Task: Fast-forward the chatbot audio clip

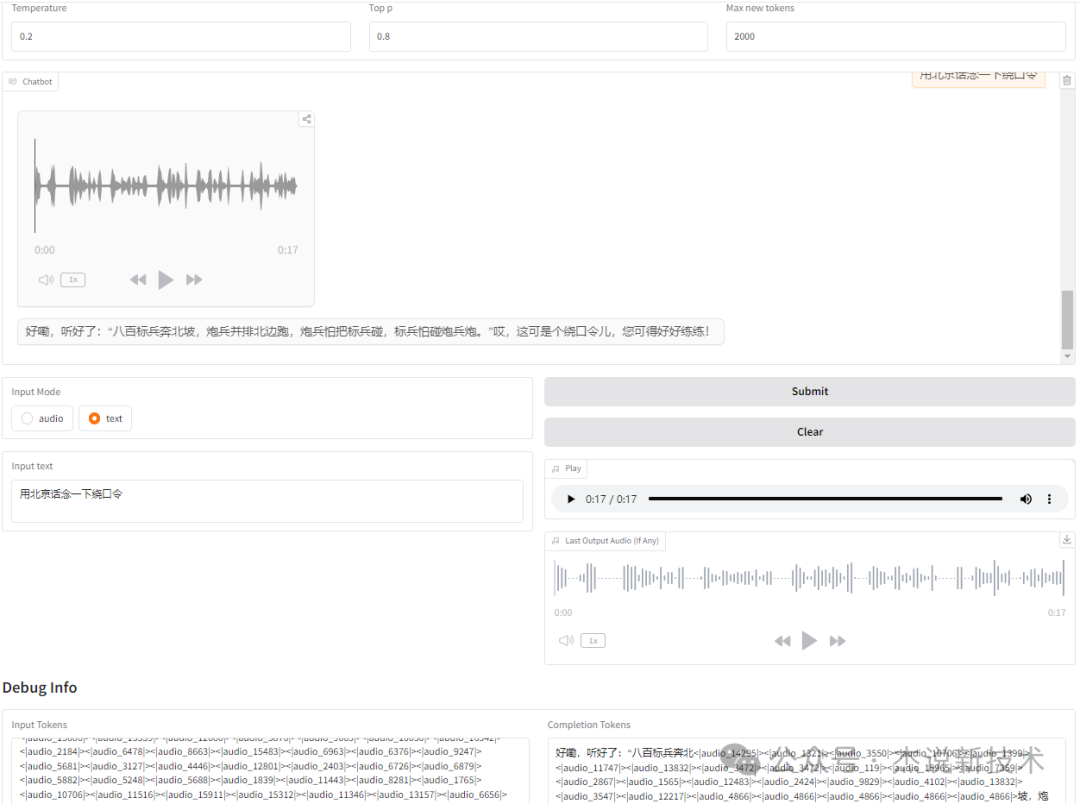Action: (x=194, y=280)
